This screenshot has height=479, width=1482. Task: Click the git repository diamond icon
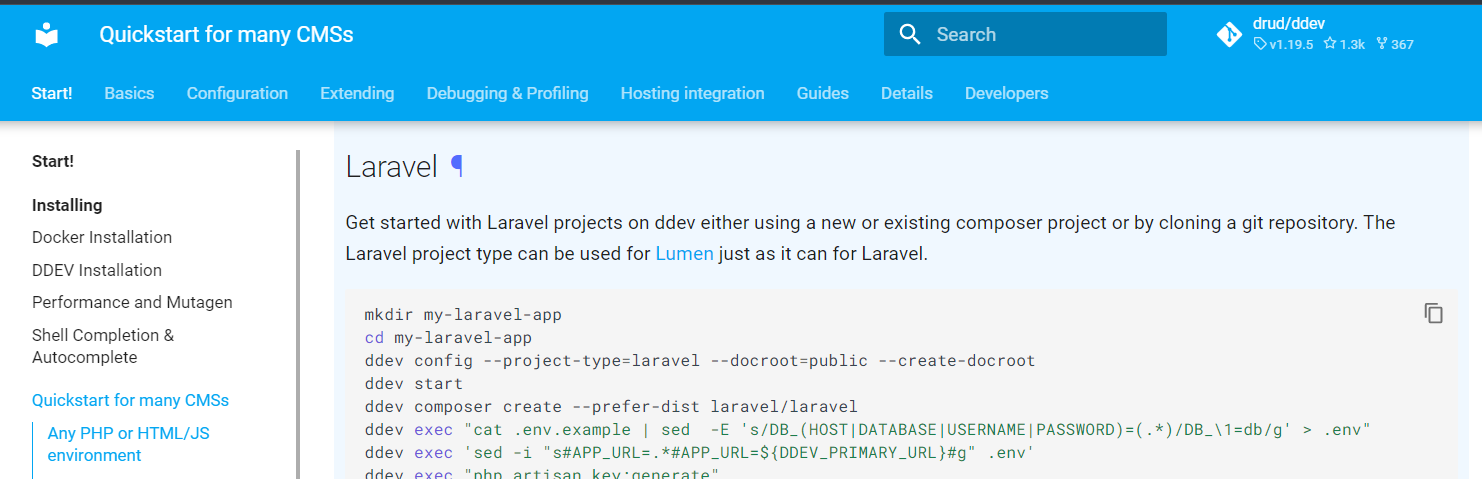point(1229,35)
